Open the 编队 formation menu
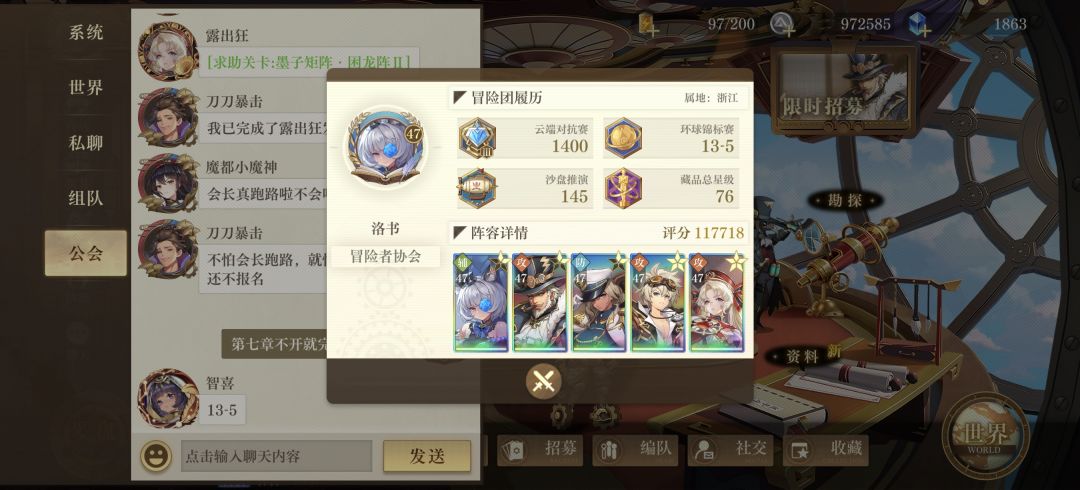 pos(634,449)
